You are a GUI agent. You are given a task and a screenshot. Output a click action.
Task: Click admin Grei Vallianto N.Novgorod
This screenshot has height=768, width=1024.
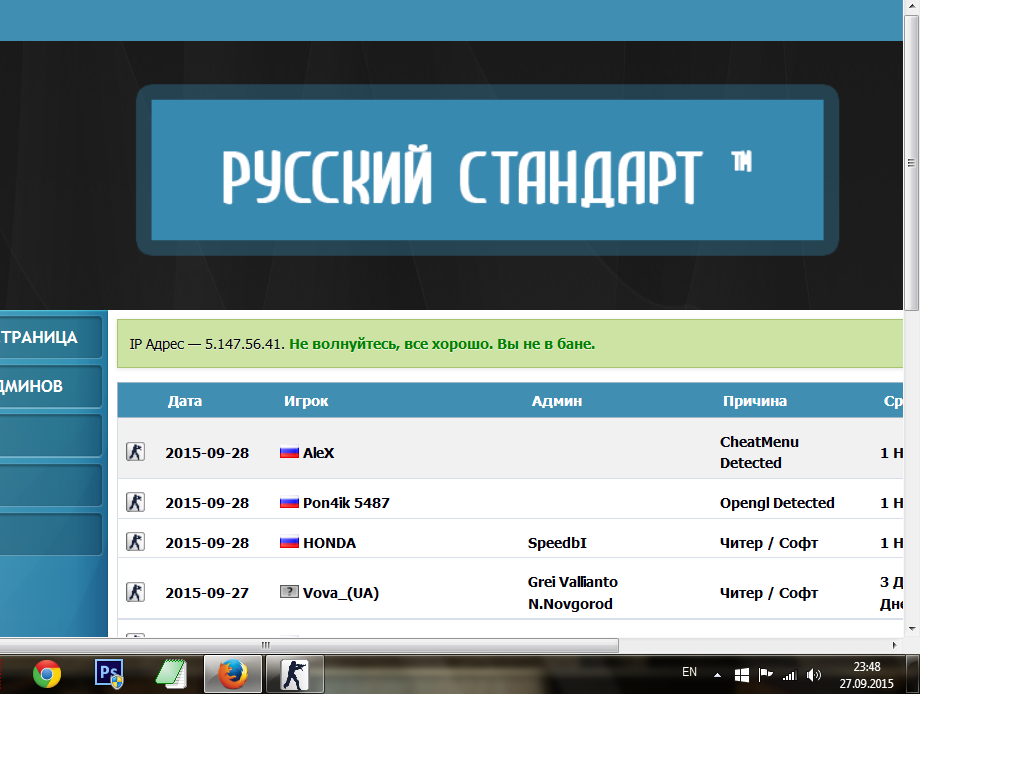click(572, 592)
